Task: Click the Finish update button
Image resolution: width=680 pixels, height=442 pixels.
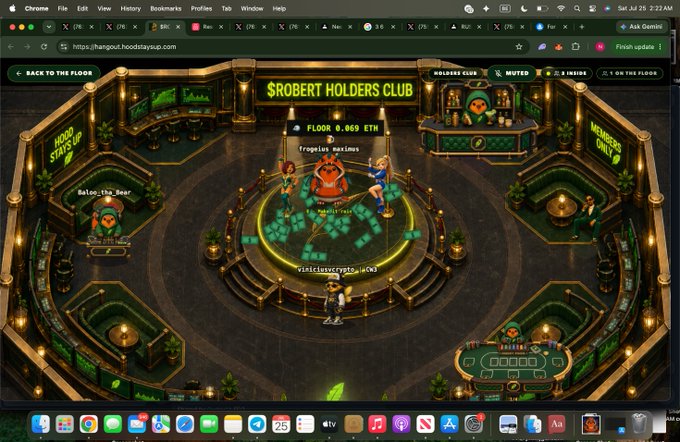Action: pyautogui.click(x=634, y=47)
